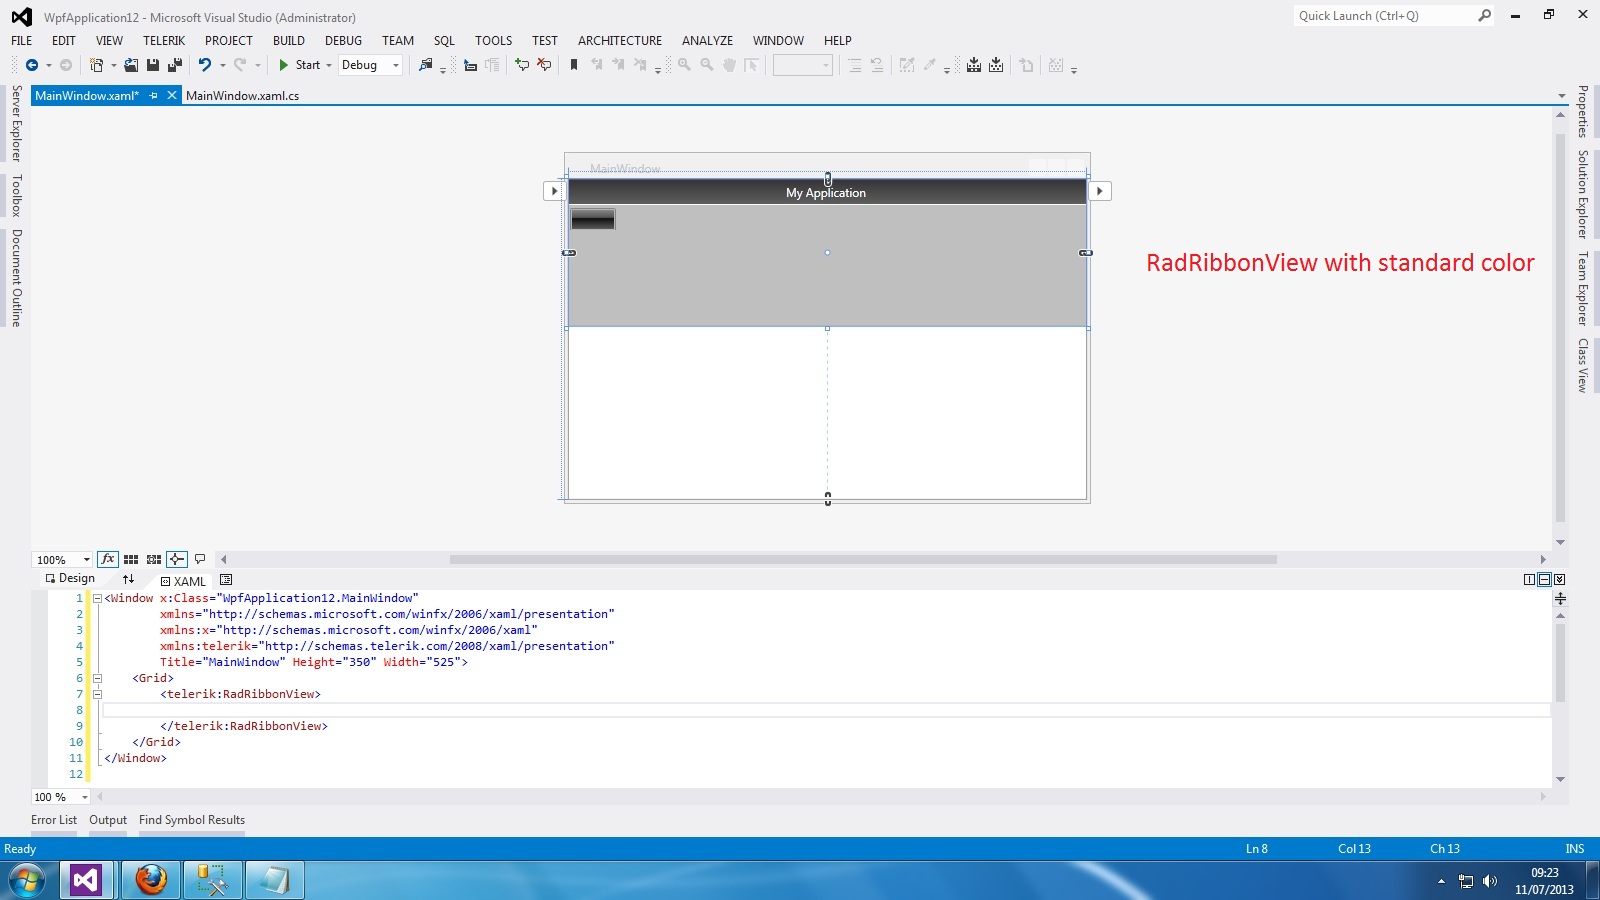Toggle the designer annotation bubble icon
The image size is (1600, 900).
tap(200, 559)
